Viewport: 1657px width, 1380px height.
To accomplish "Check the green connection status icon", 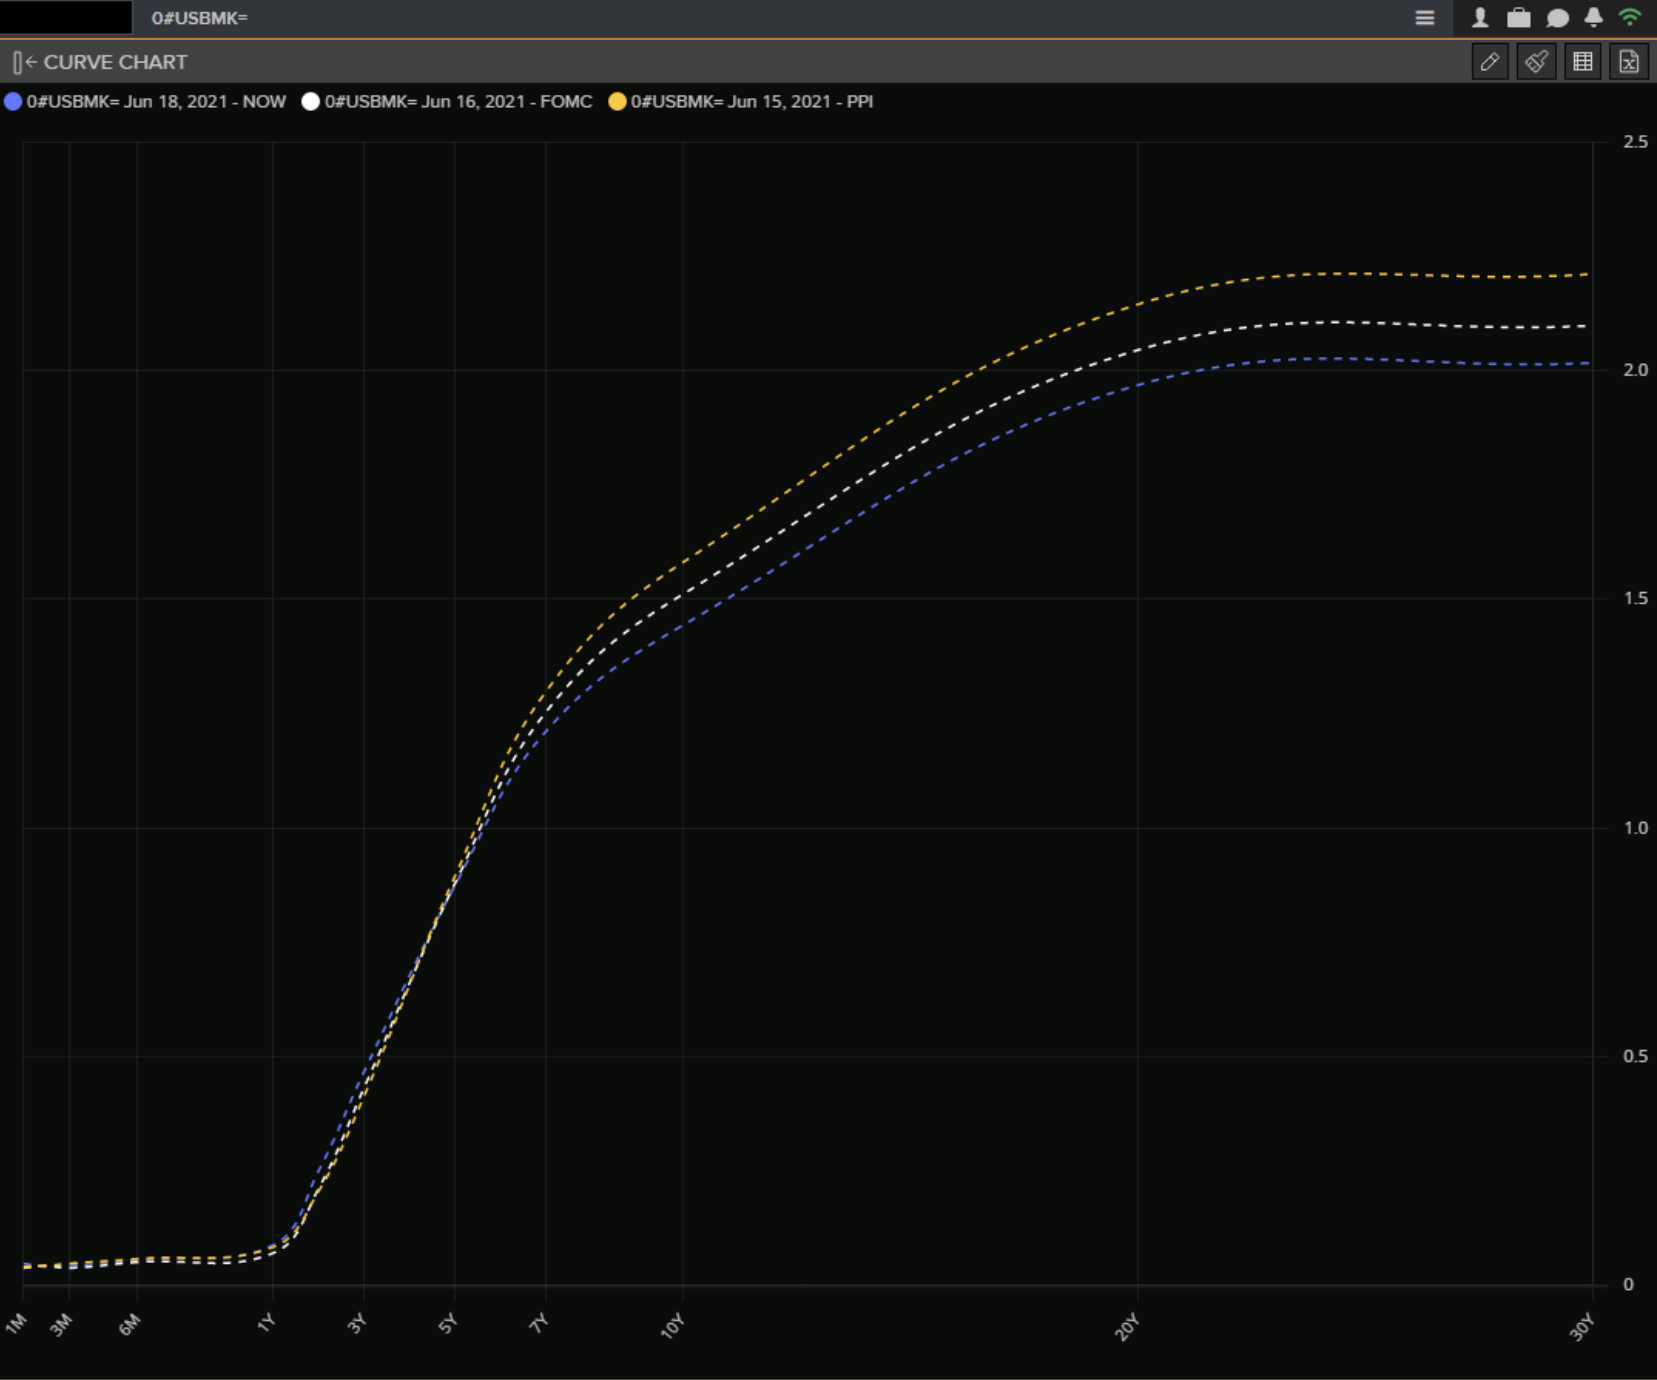I will [x=1630, y=18].
